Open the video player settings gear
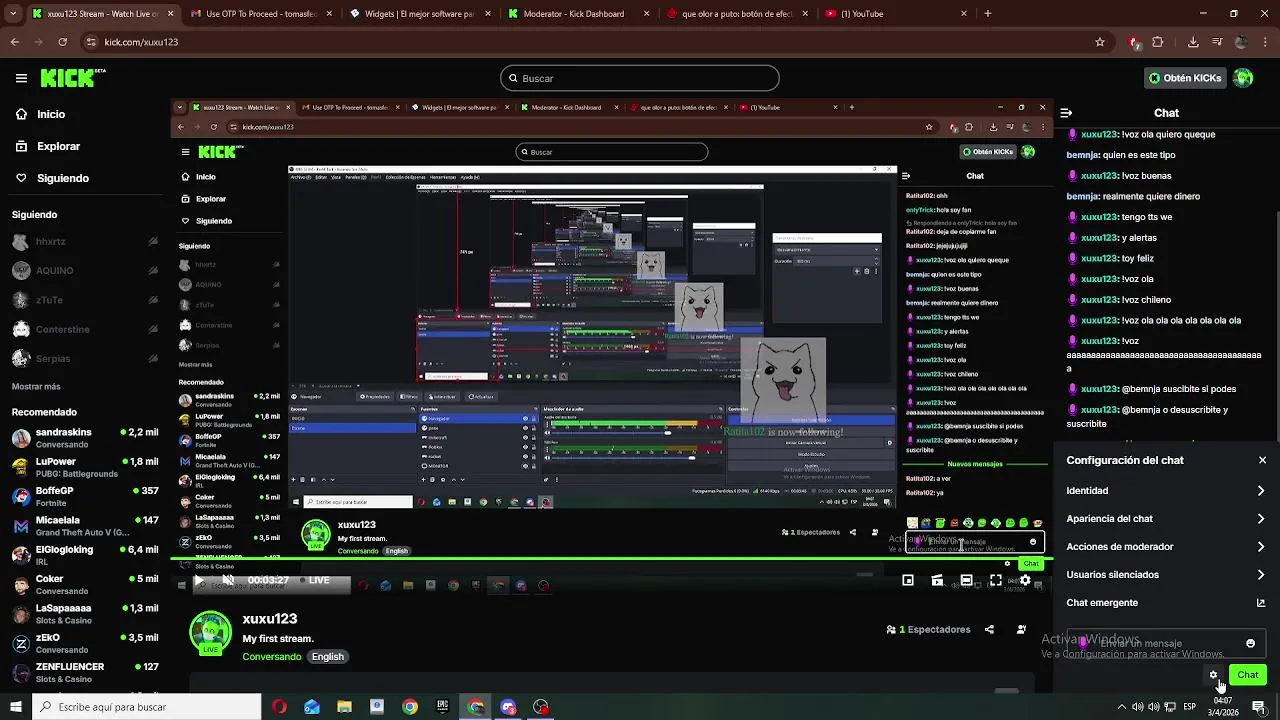The image size is (1280, 720). (x=1025, y=580)
